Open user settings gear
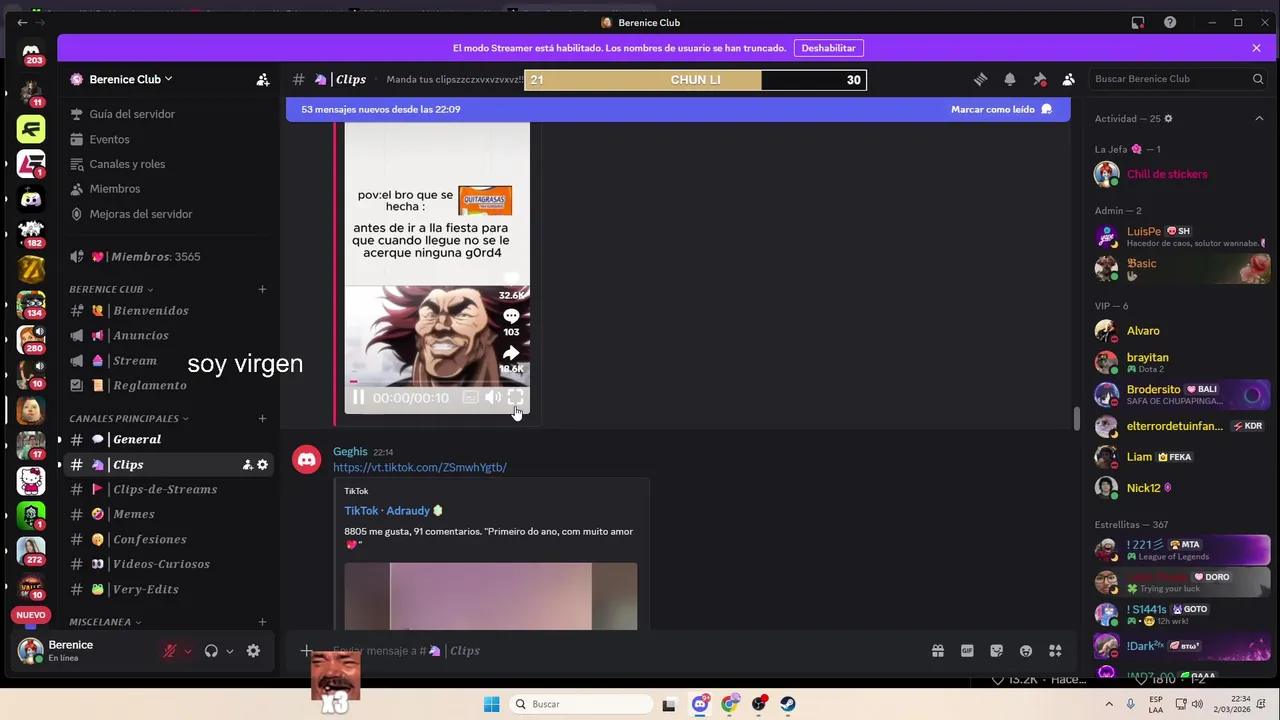 (253, 651)
